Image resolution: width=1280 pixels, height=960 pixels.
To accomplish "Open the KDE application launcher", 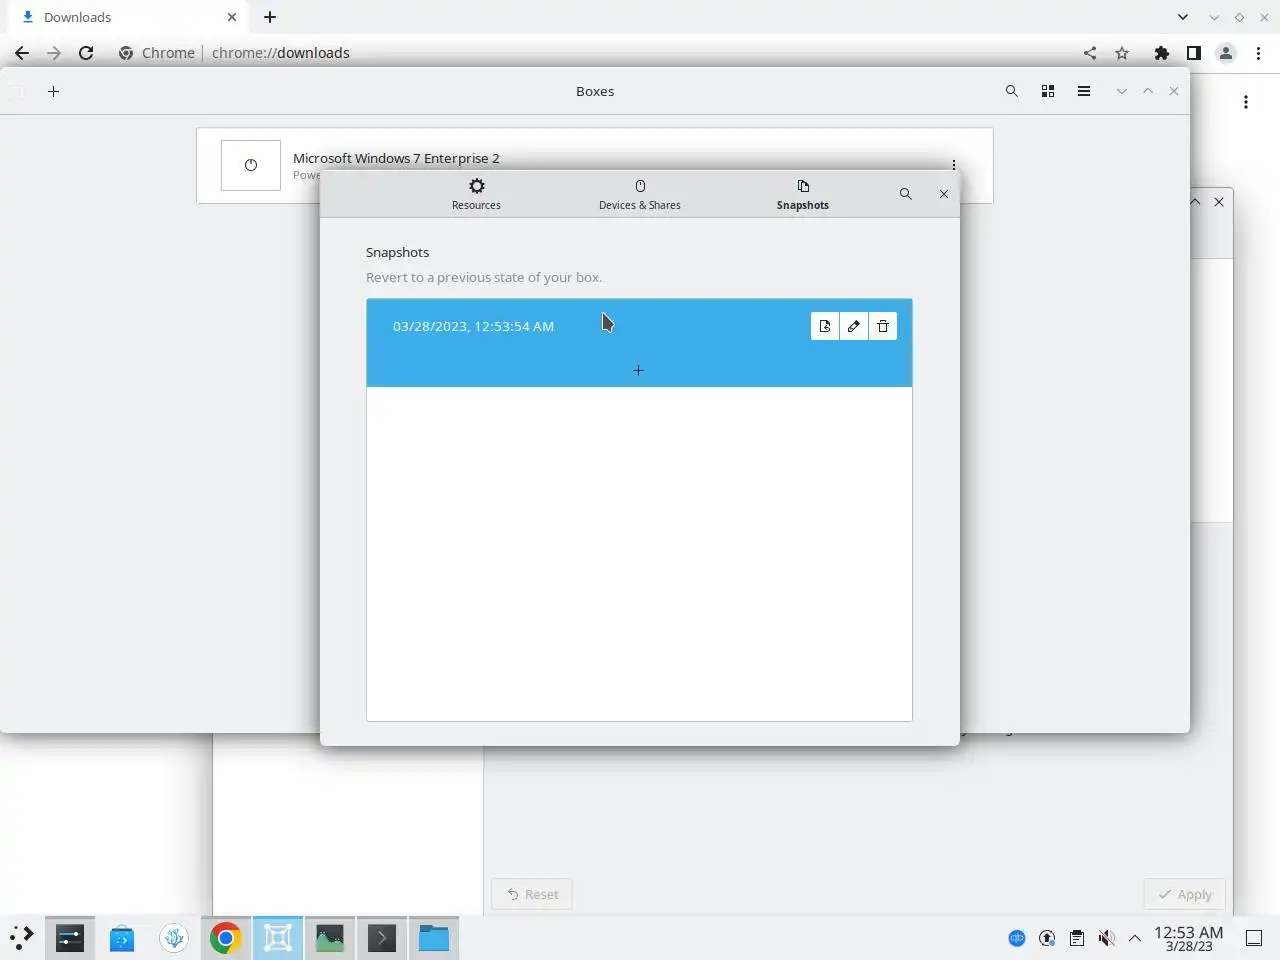I will coord(22,938).
